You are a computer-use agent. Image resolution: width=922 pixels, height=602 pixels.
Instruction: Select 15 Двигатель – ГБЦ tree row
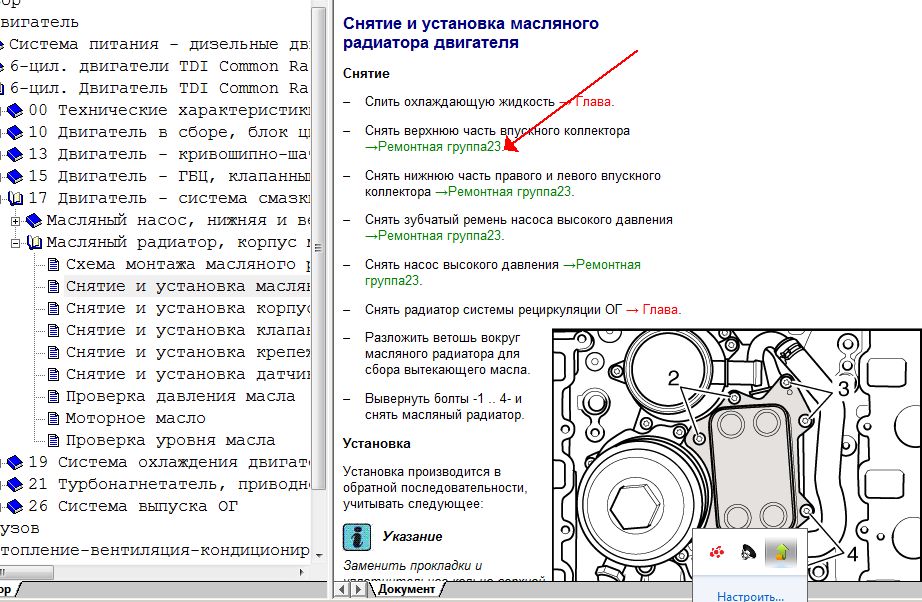coord(169,176)
